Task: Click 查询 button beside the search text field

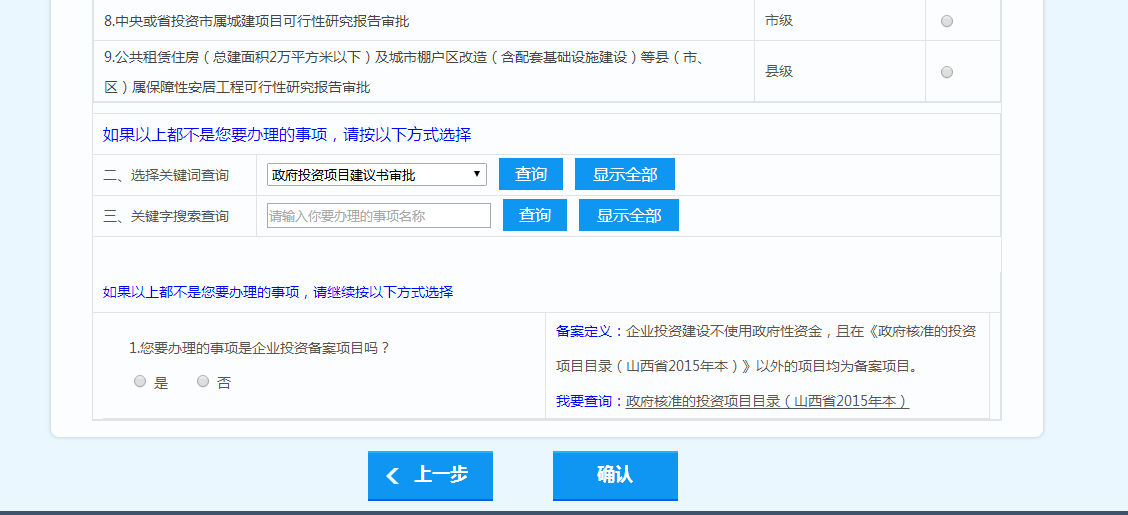Action: tap(534, 215)
